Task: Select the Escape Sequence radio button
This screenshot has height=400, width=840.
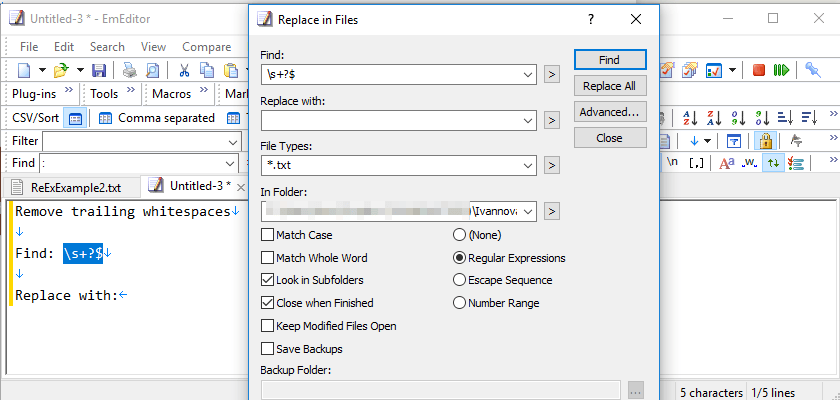Action: pos(459,280)
